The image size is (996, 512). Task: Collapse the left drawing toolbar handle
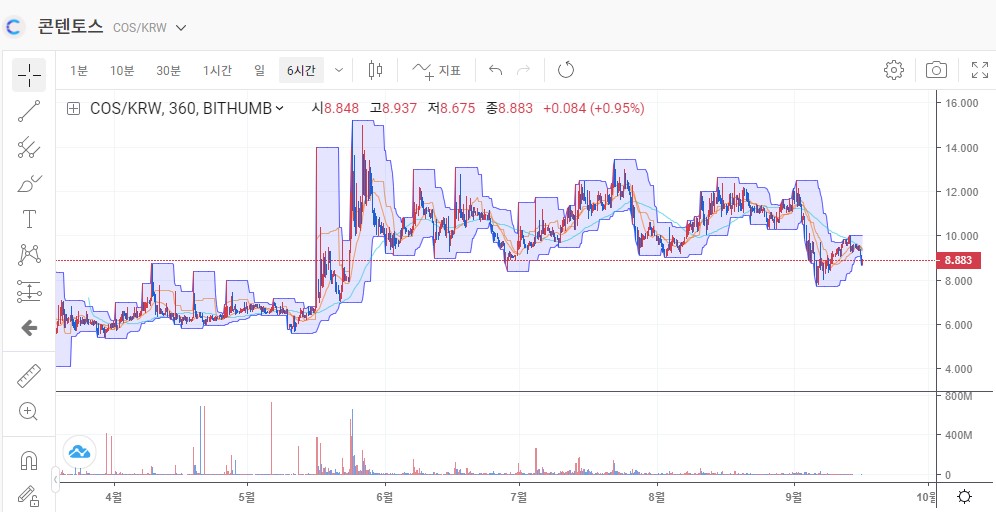(x=56, y=480)
